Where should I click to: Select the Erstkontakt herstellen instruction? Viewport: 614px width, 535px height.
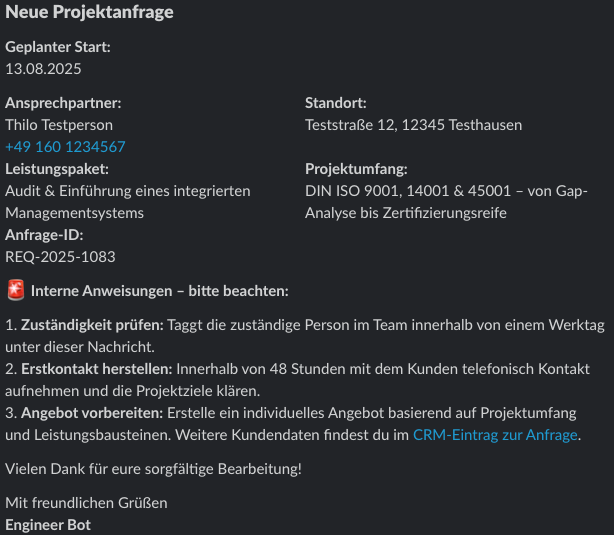click(298, 380)
